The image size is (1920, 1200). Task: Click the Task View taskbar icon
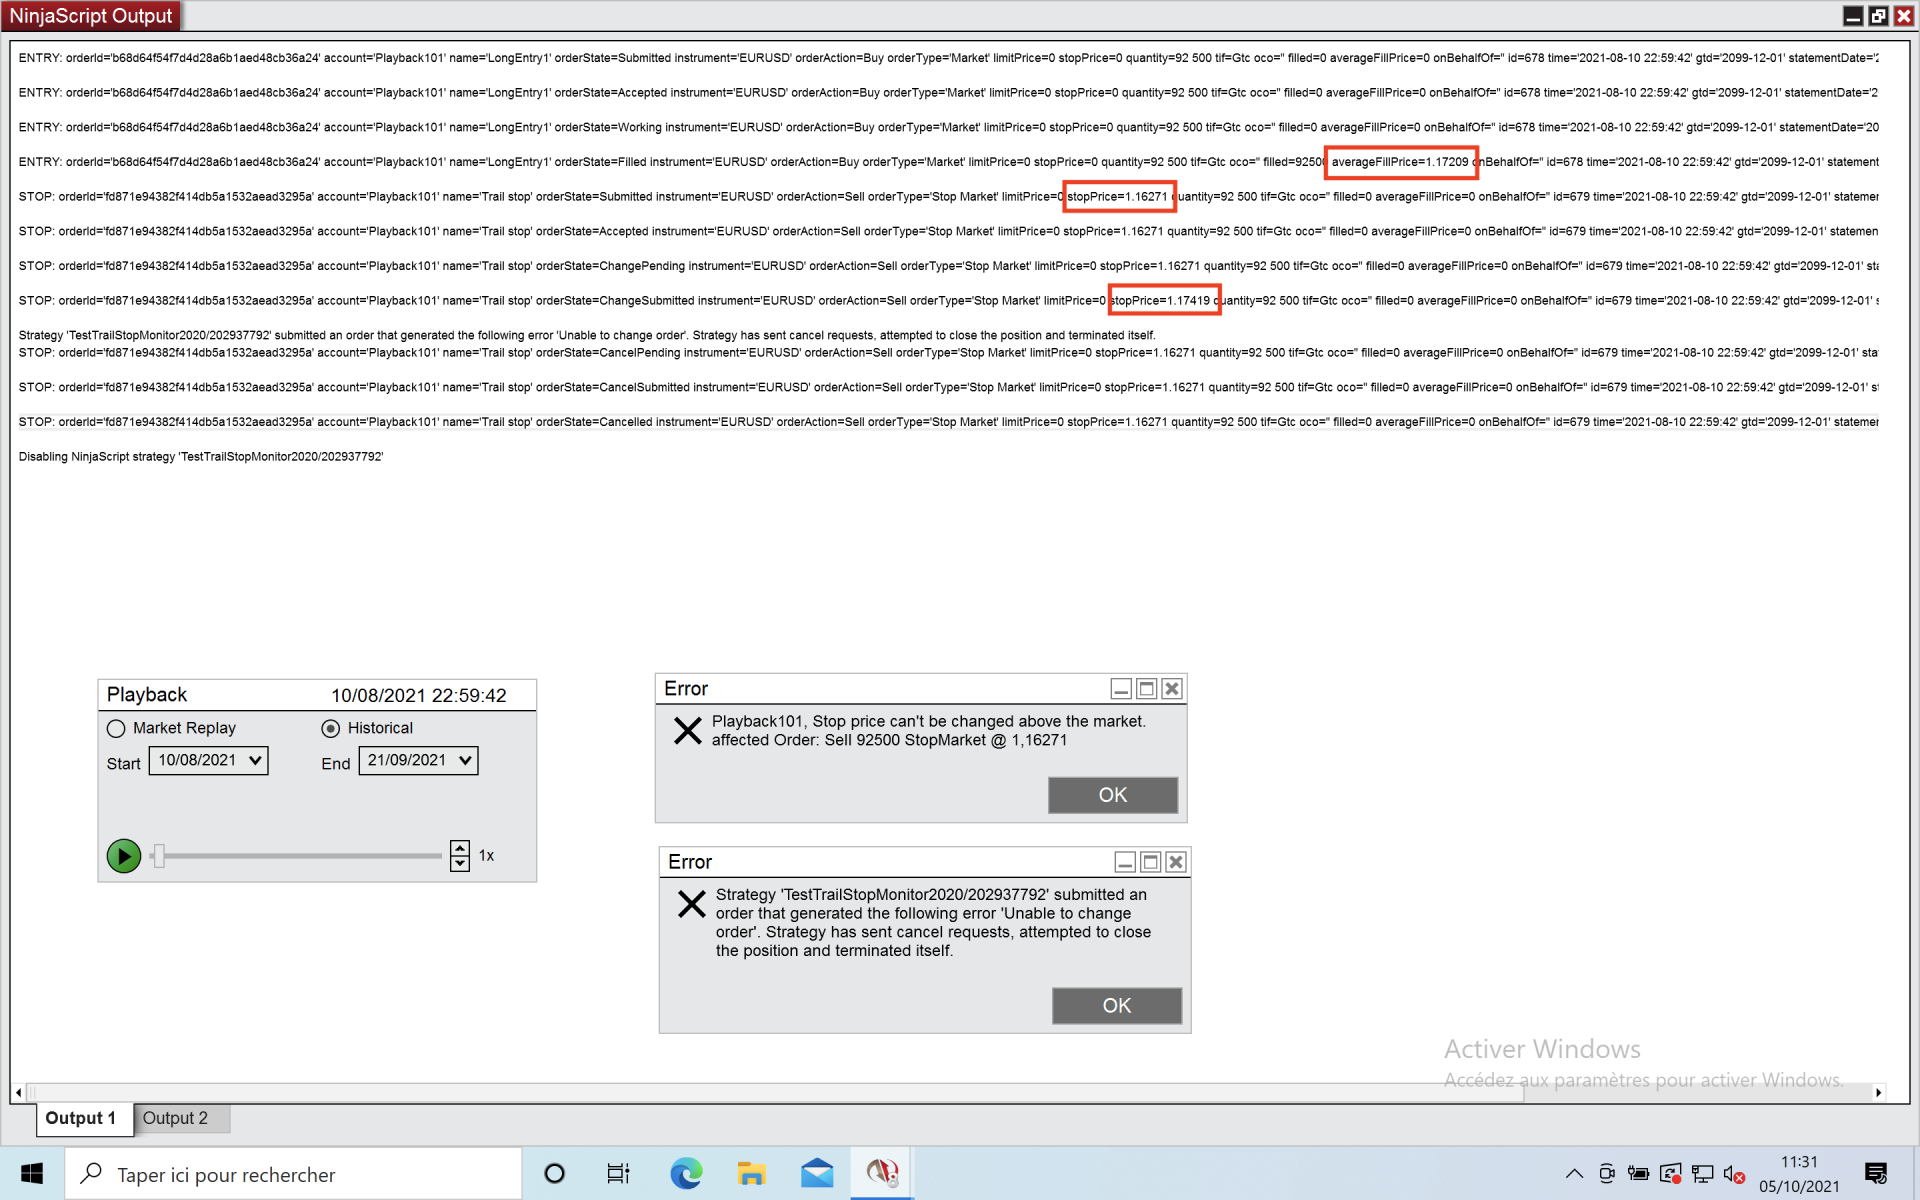click(x=618, y=1173)
